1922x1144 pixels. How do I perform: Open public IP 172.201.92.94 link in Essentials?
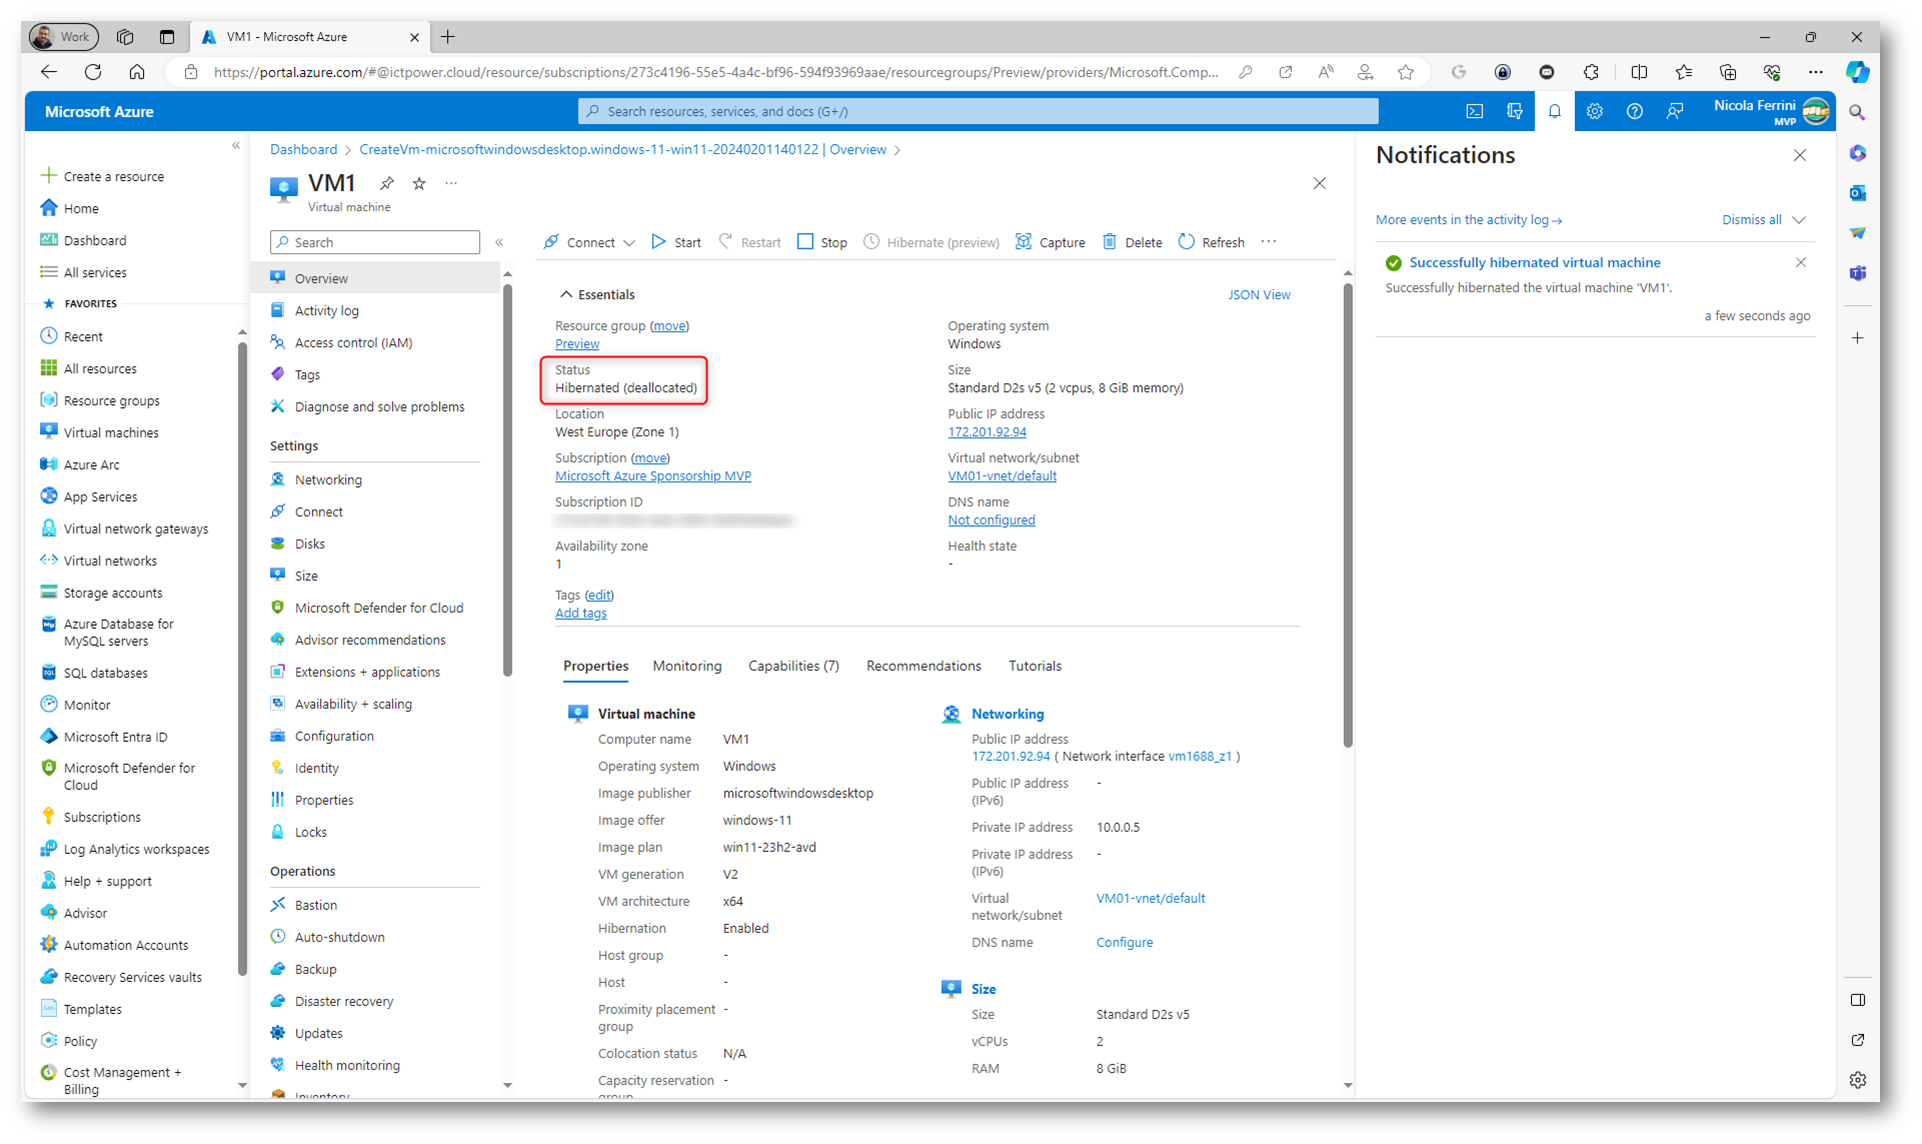coord(987,432)
